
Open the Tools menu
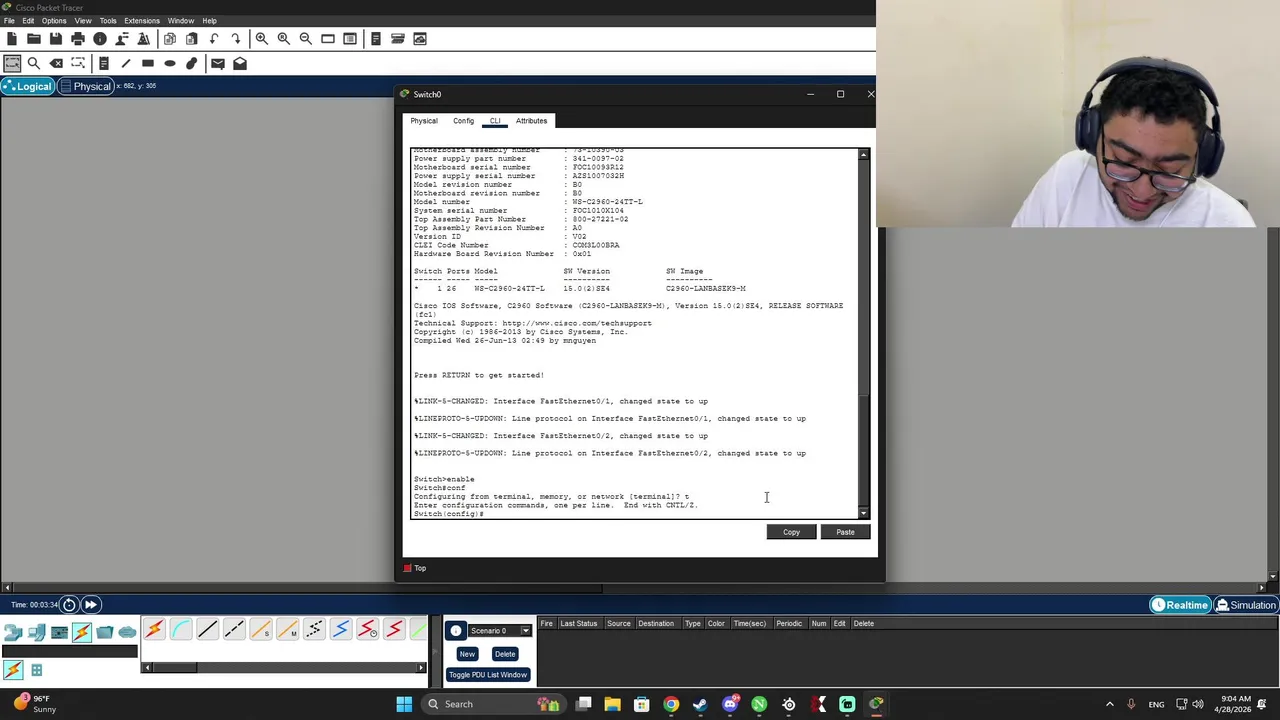click(x=108, y=21)
